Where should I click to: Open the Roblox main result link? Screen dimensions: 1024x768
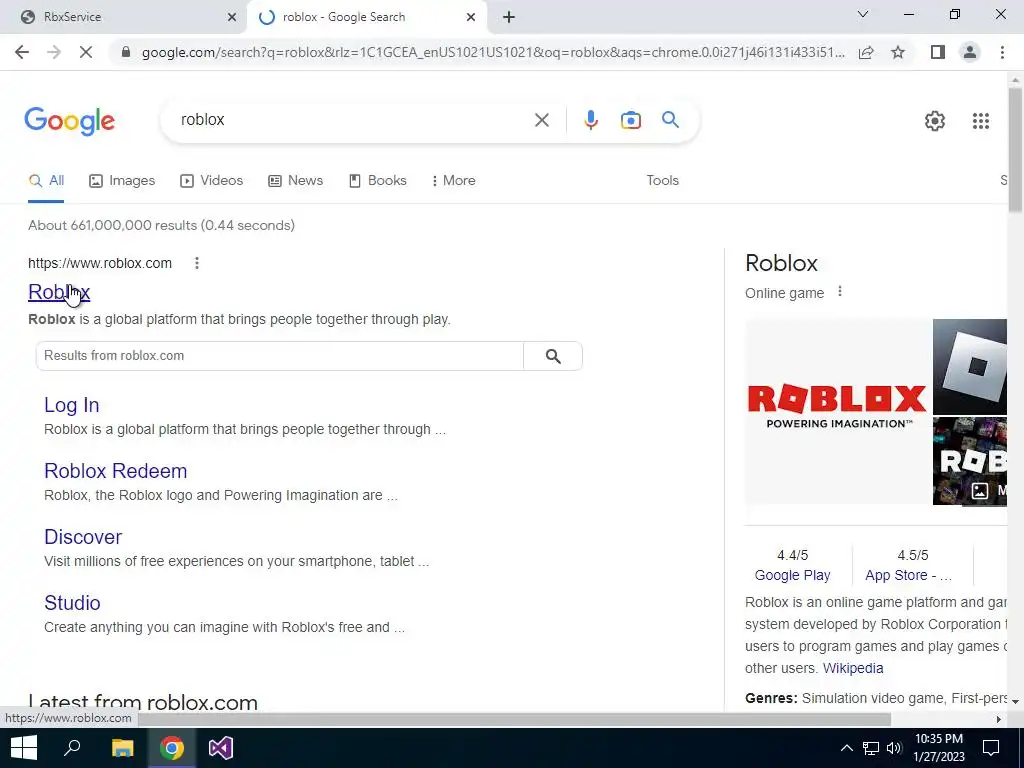[59, 292]
